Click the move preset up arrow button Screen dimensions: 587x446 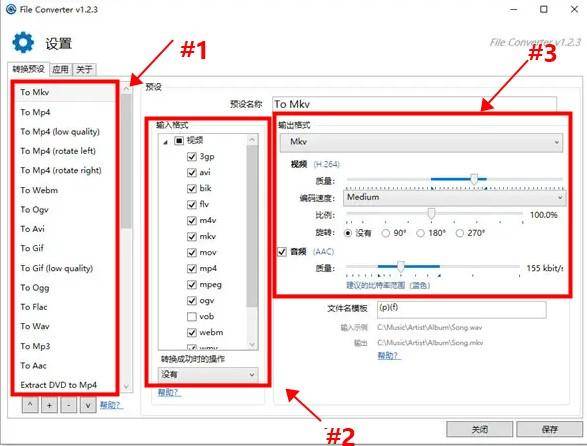(30, 405)
